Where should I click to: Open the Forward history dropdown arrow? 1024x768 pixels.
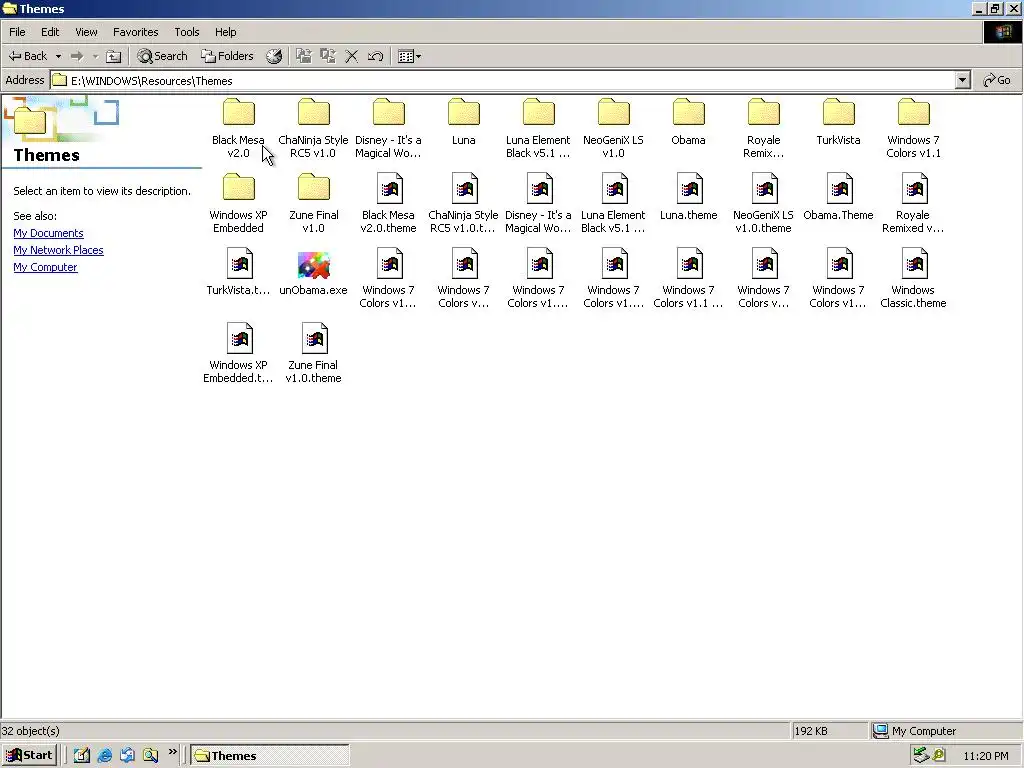(x=95, y=56)
